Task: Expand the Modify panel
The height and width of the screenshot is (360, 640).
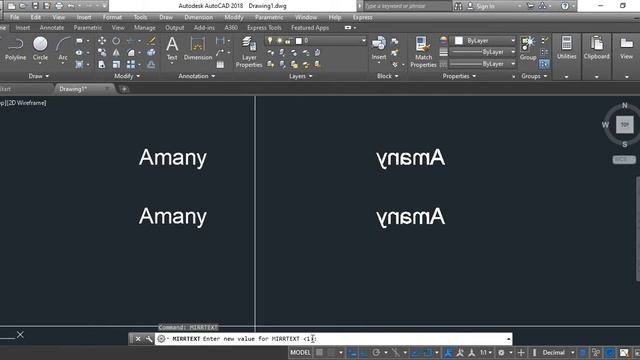Action: (127, 76)
